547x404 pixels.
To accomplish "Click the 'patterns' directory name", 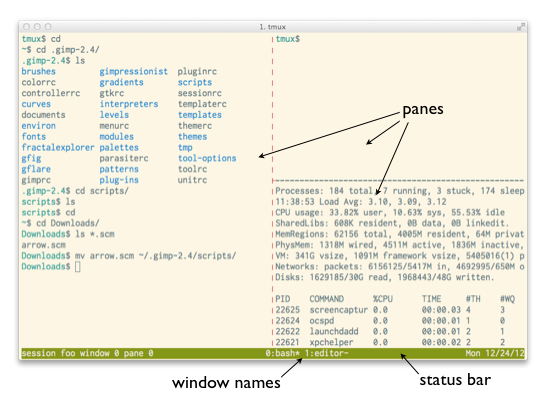I will (119, 169).
